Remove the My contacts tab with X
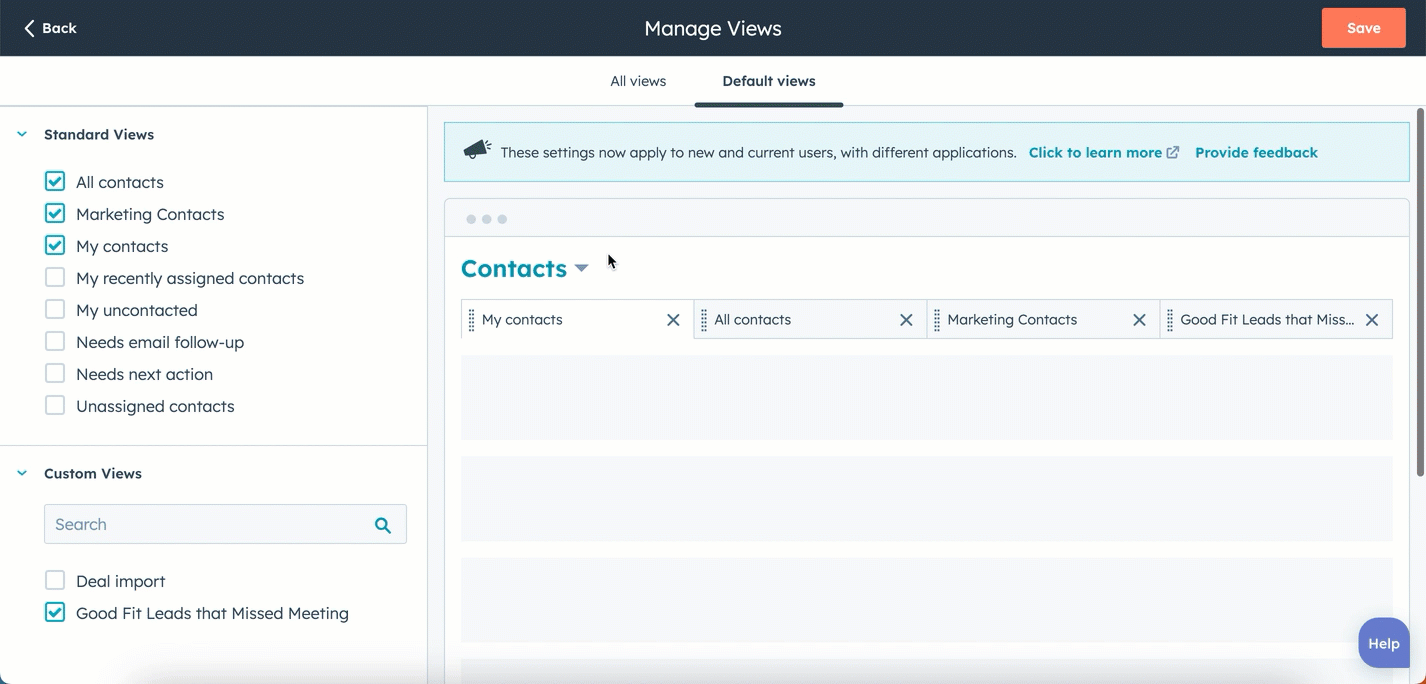The width and height of the screenshot is (1426, 684). tap(673, 320)
